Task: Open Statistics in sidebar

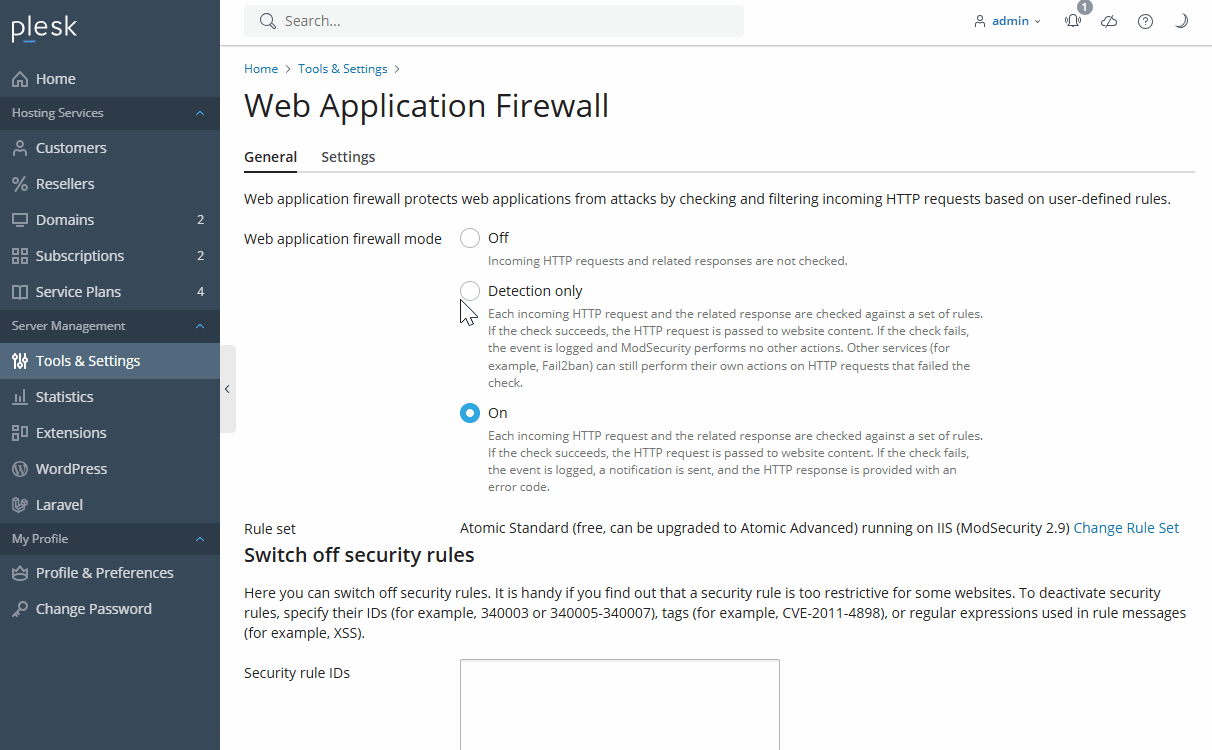Action: (110, 397)
